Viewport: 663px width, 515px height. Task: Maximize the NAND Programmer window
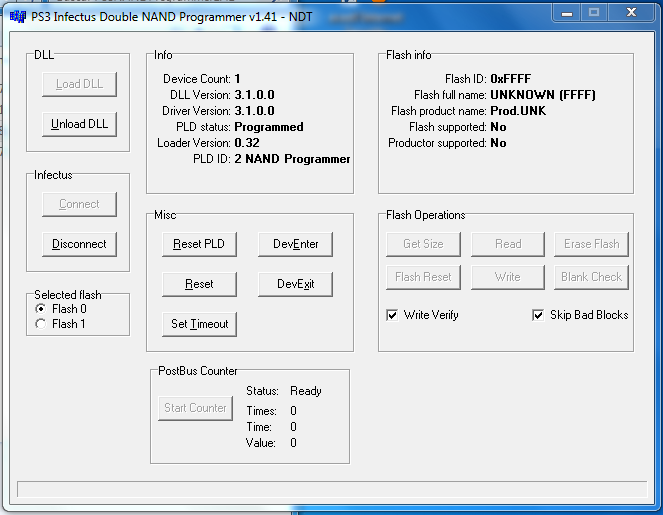(x=594, y=13)
